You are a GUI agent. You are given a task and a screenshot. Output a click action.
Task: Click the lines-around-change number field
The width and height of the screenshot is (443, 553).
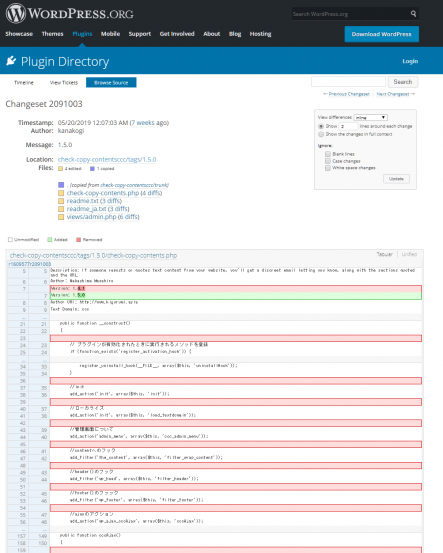tap(348, 126)
